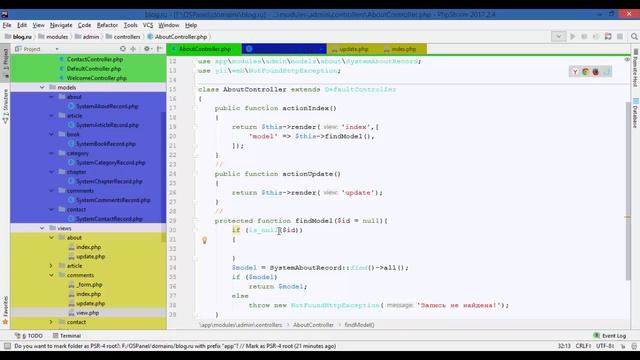Click the admin breadcrumb in navigation bar
640x360 pixels.
point(87,37)
